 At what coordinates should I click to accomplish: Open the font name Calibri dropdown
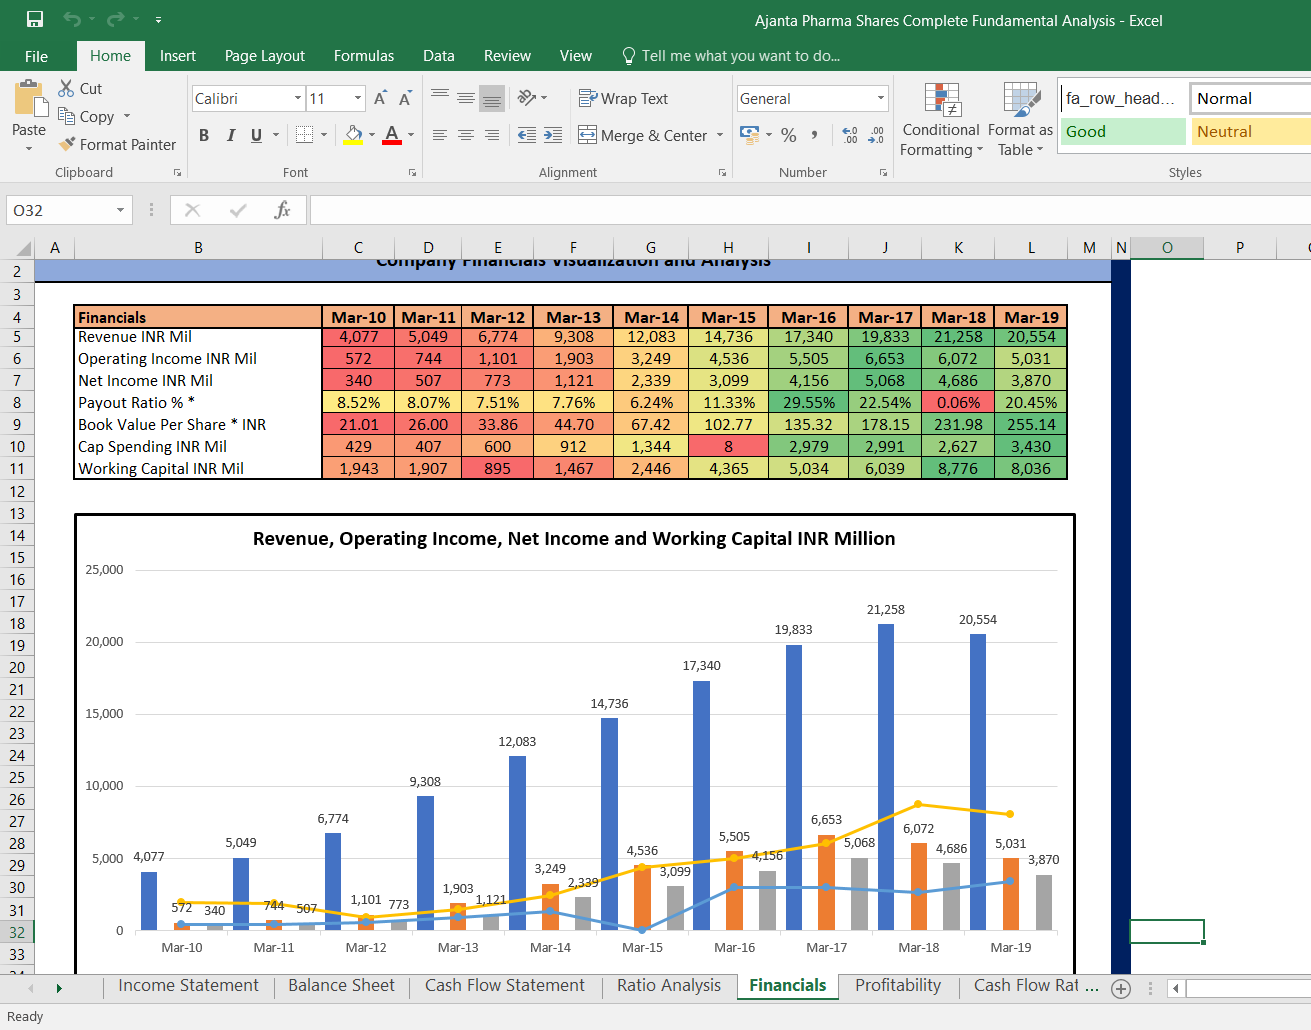(x=298, y=98)
